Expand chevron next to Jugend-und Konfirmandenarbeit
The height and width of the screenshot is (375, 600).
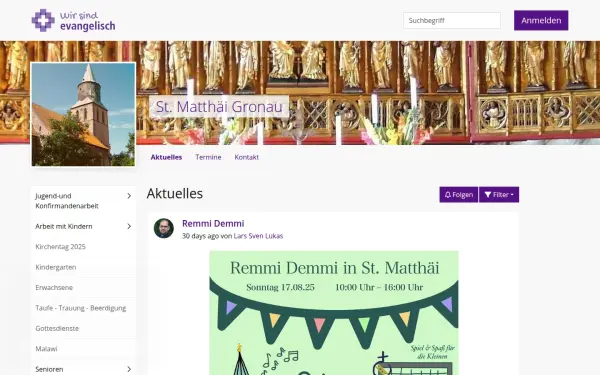[129, 196]
